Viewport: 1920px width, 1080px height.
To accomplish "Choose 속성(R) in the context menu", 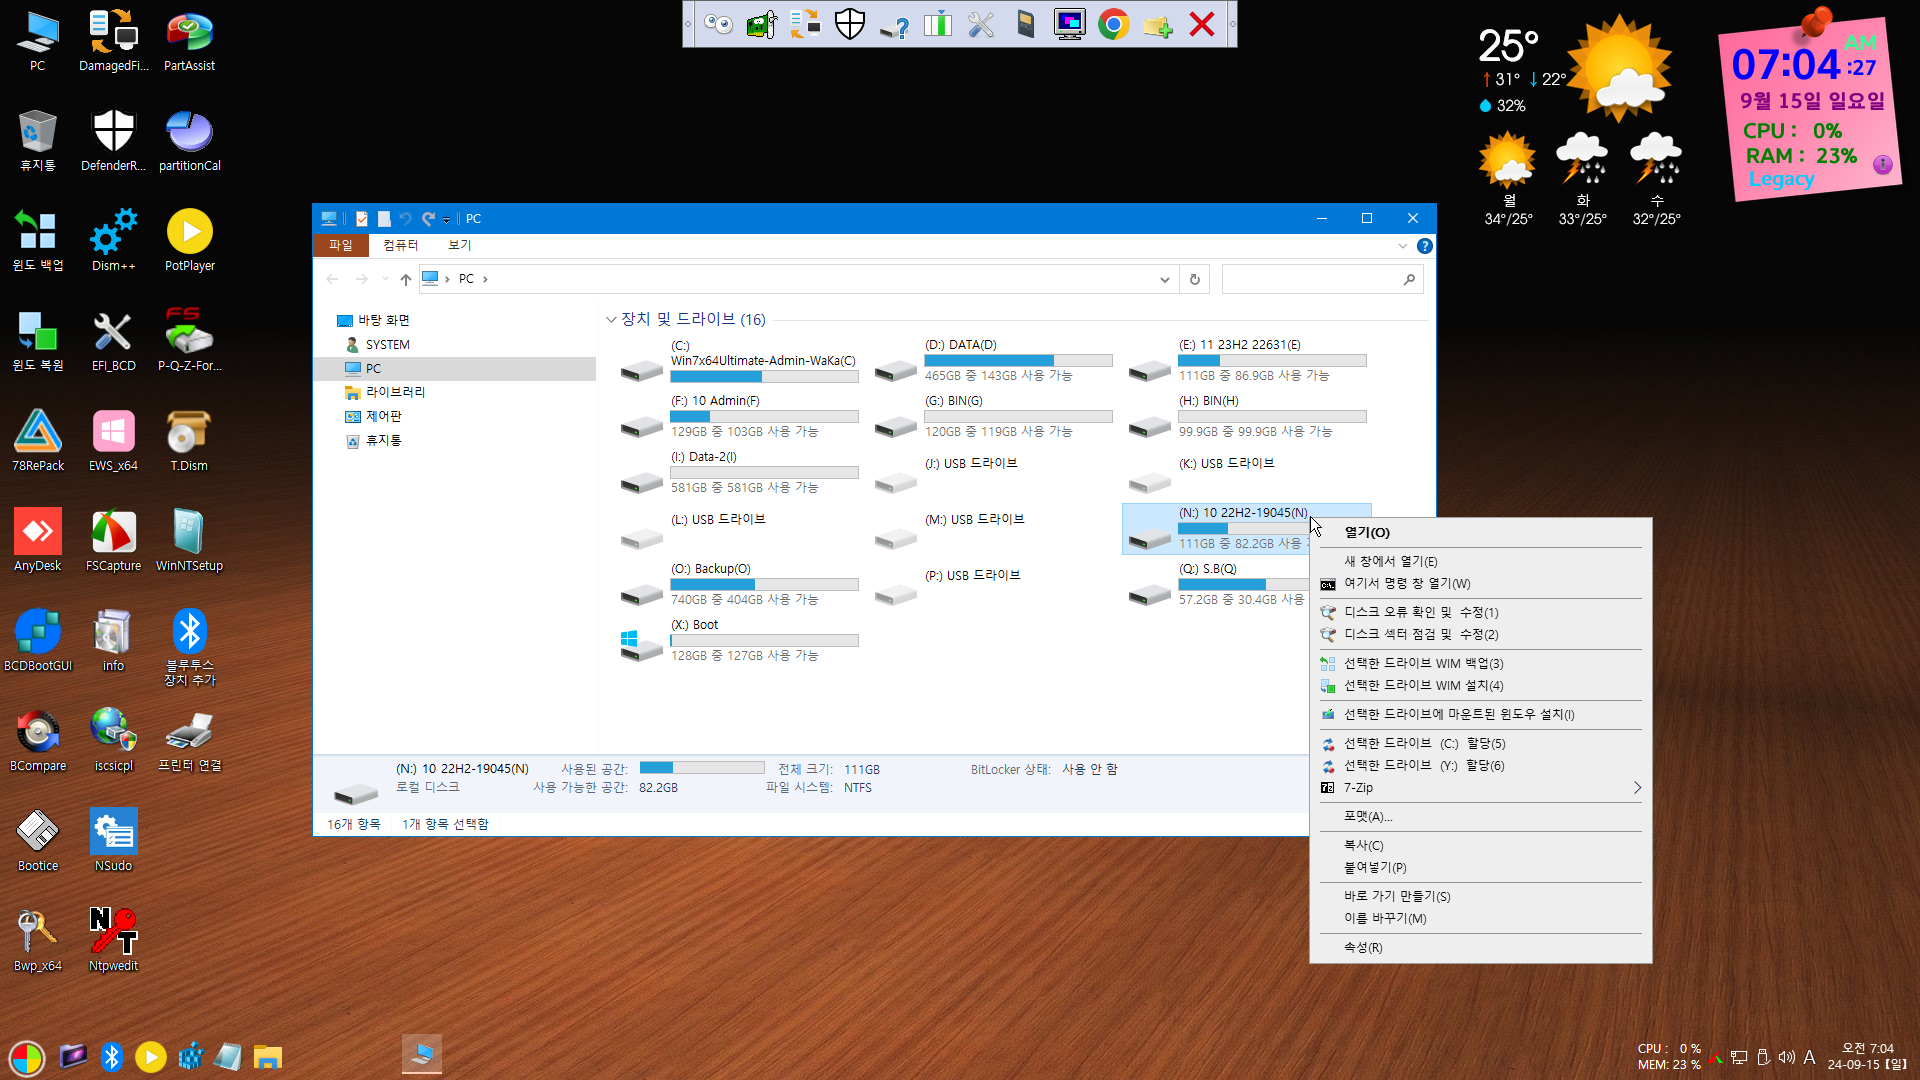I will point(1480,947).
